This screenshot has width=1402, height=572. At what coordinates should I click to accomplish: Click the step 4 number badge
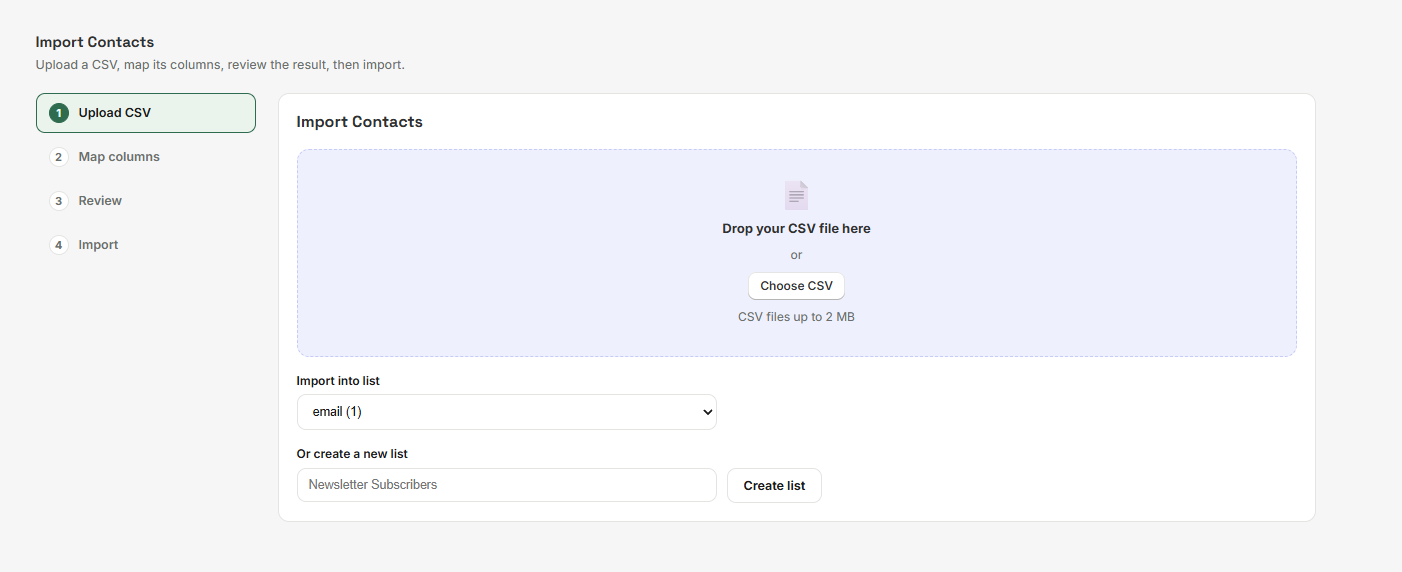coord(59,245)
